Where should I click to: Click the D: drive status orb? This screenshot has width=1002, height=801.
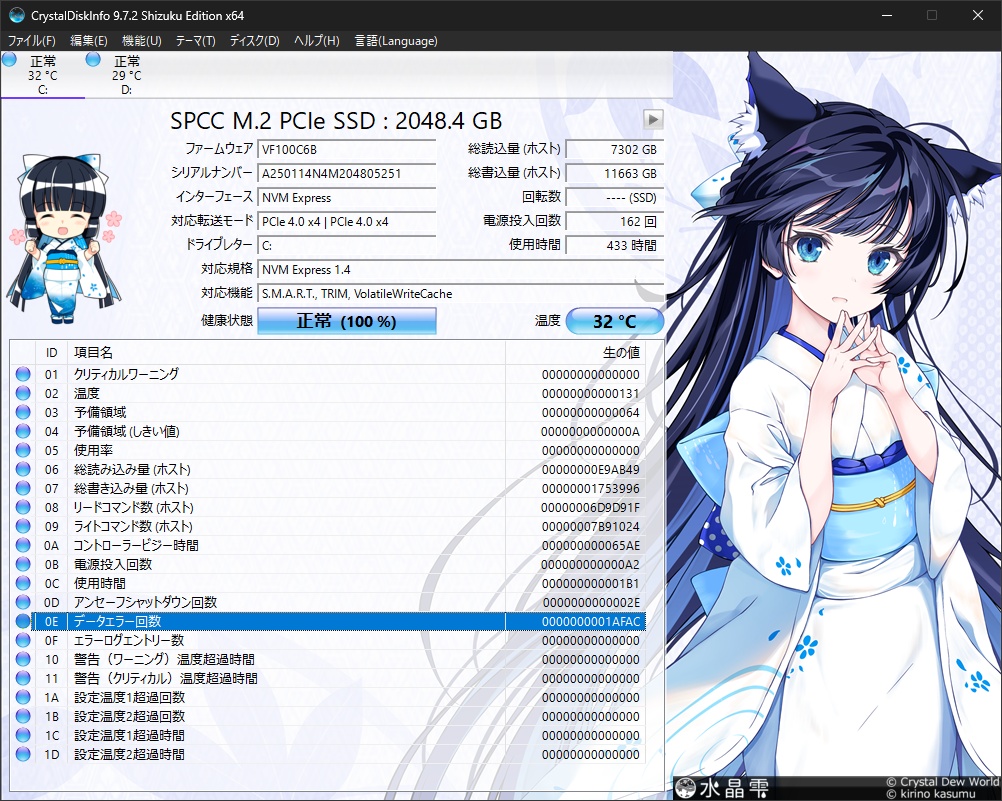(93, 60)
